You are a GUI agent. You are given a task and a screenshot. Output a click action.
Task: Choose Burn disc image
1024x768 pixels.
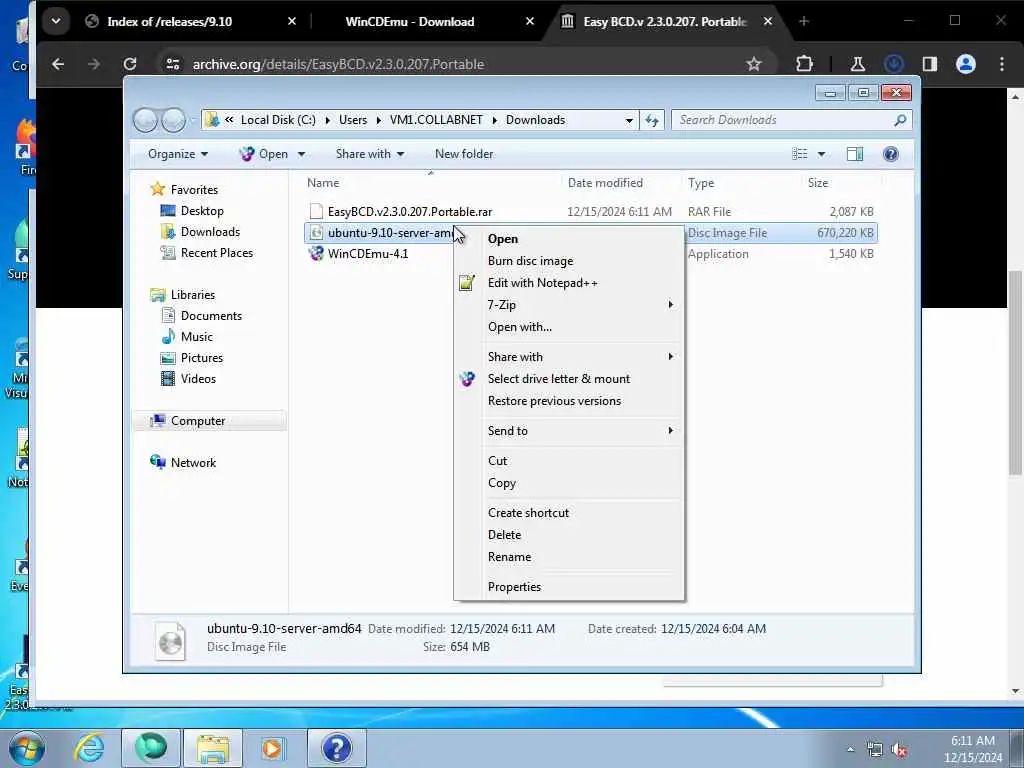(x=530, y=261)
